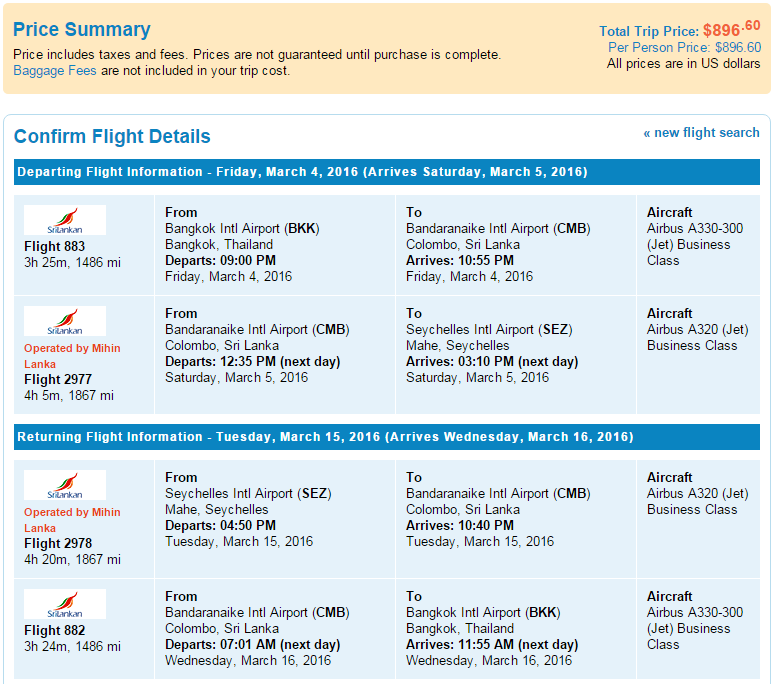Click Departs 07:01 AM (next day) text
775x684 pixels.
pos(253,644)
